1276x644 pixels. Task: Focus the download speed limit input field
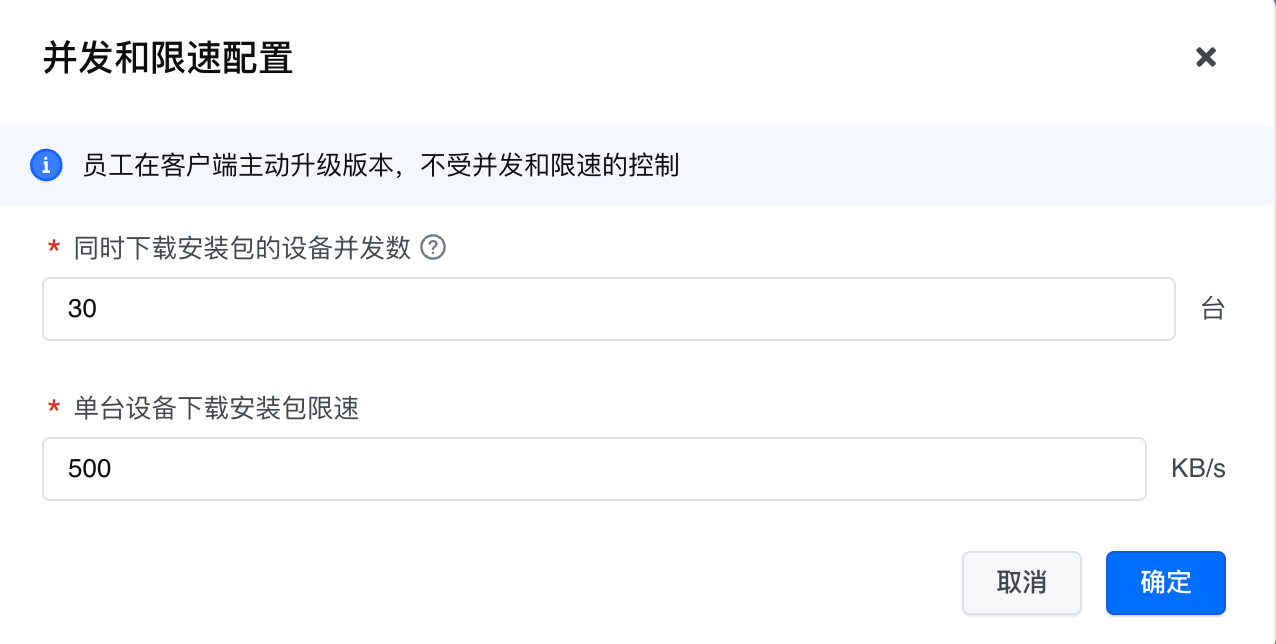point(594,469)
